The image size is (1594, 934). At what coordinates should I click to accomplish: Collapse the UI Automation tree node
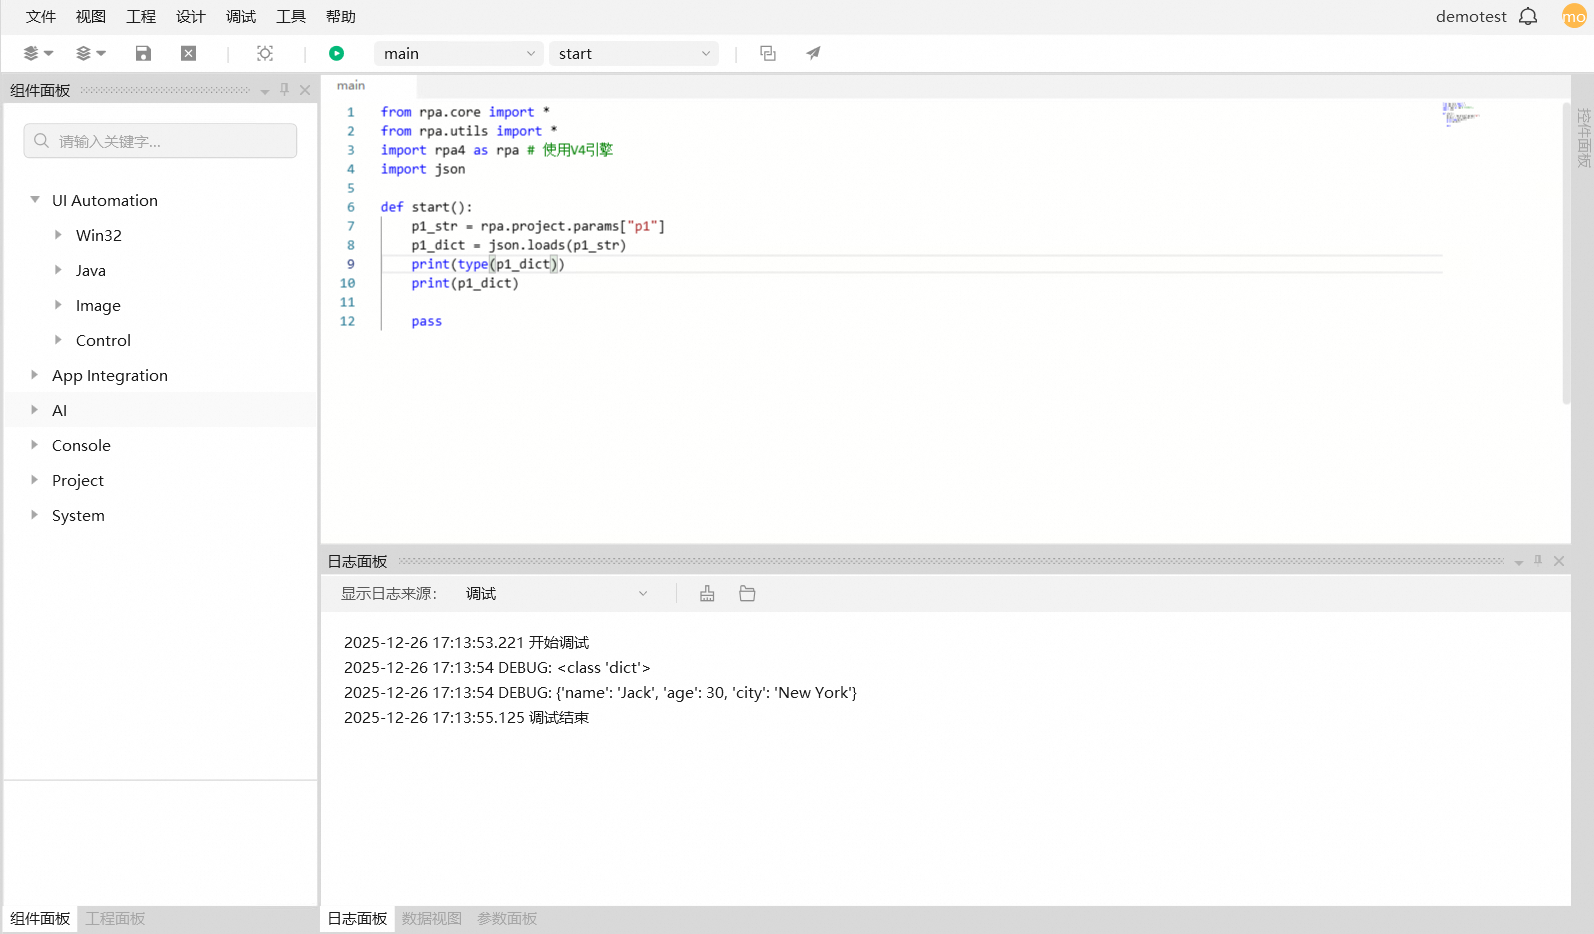click(x=35, y=200)
